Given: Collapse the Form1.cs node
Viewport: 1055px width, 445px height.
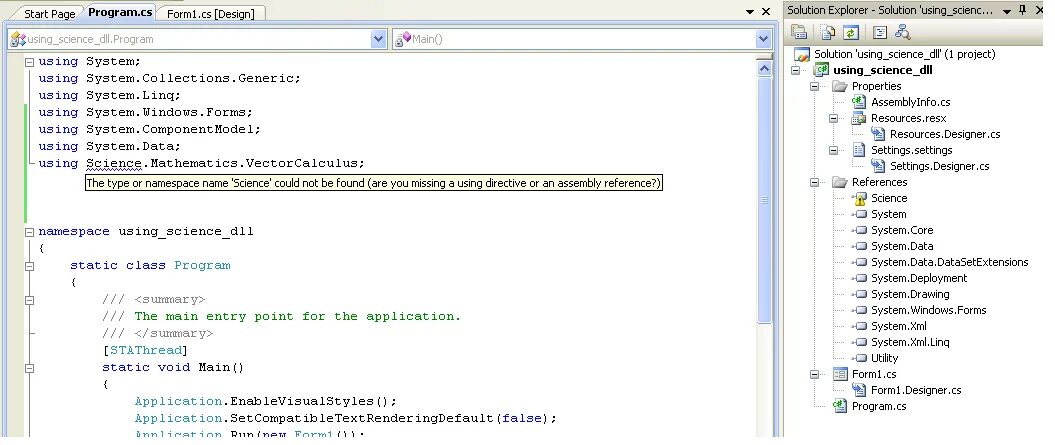Looking at the screenshot, I should point(815,374).
